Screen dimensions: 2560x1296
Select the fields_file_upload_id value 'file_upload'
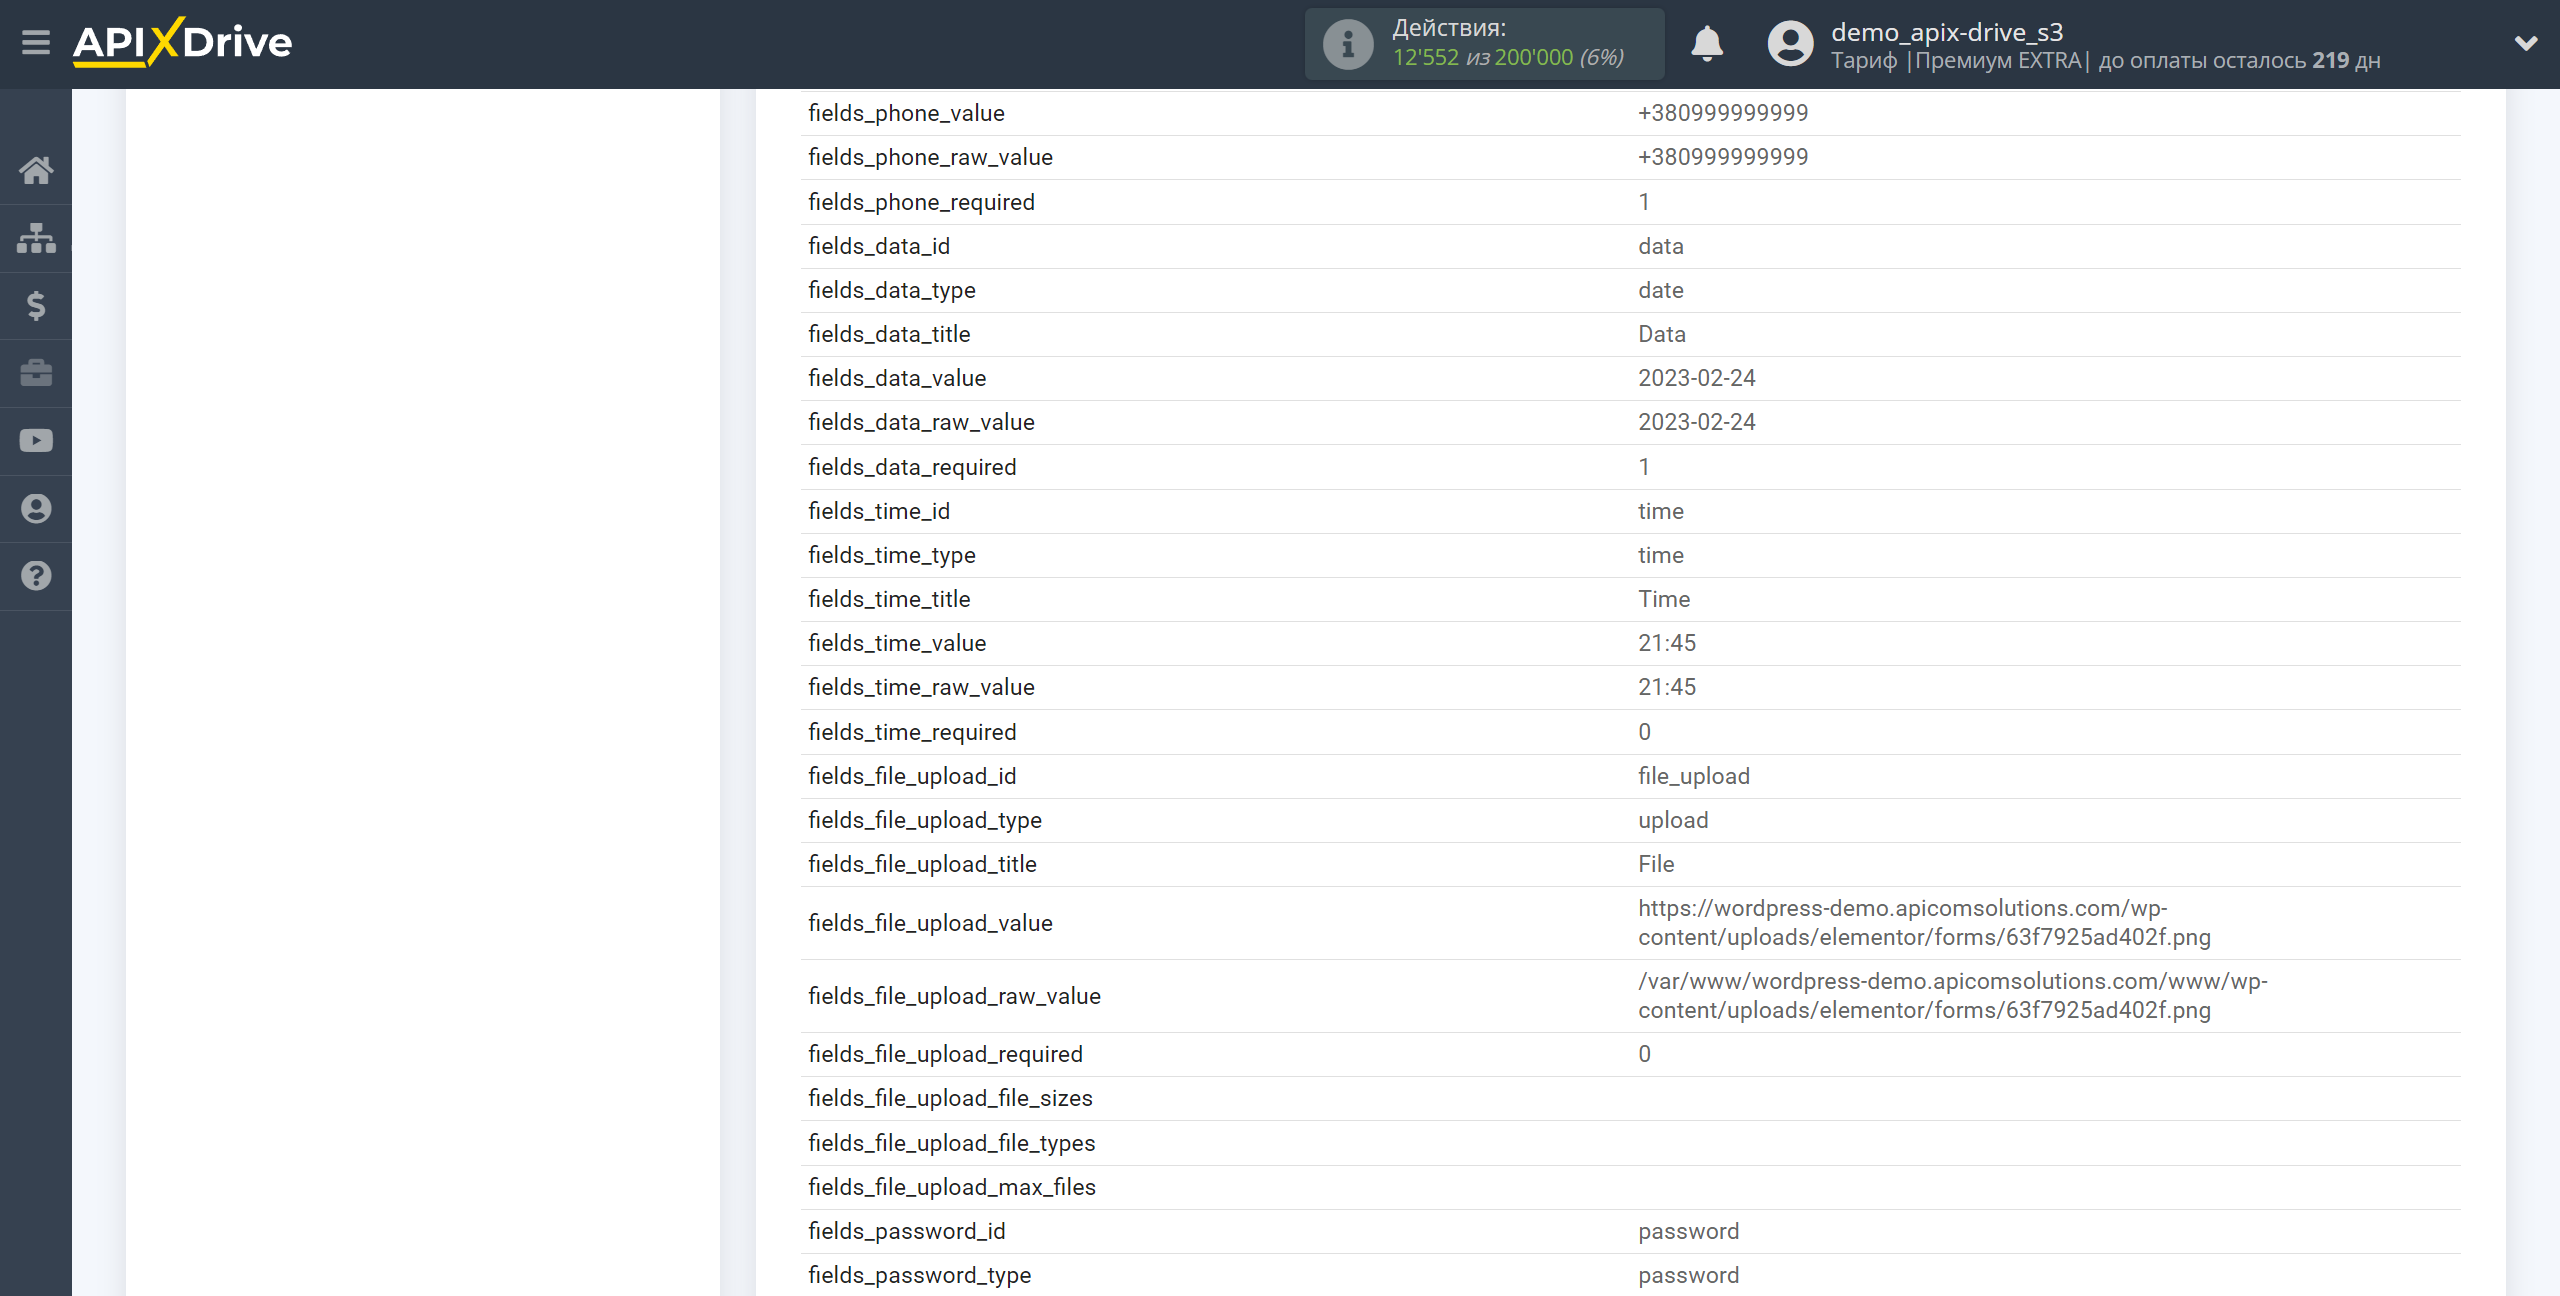click(x=1694, y=776)
